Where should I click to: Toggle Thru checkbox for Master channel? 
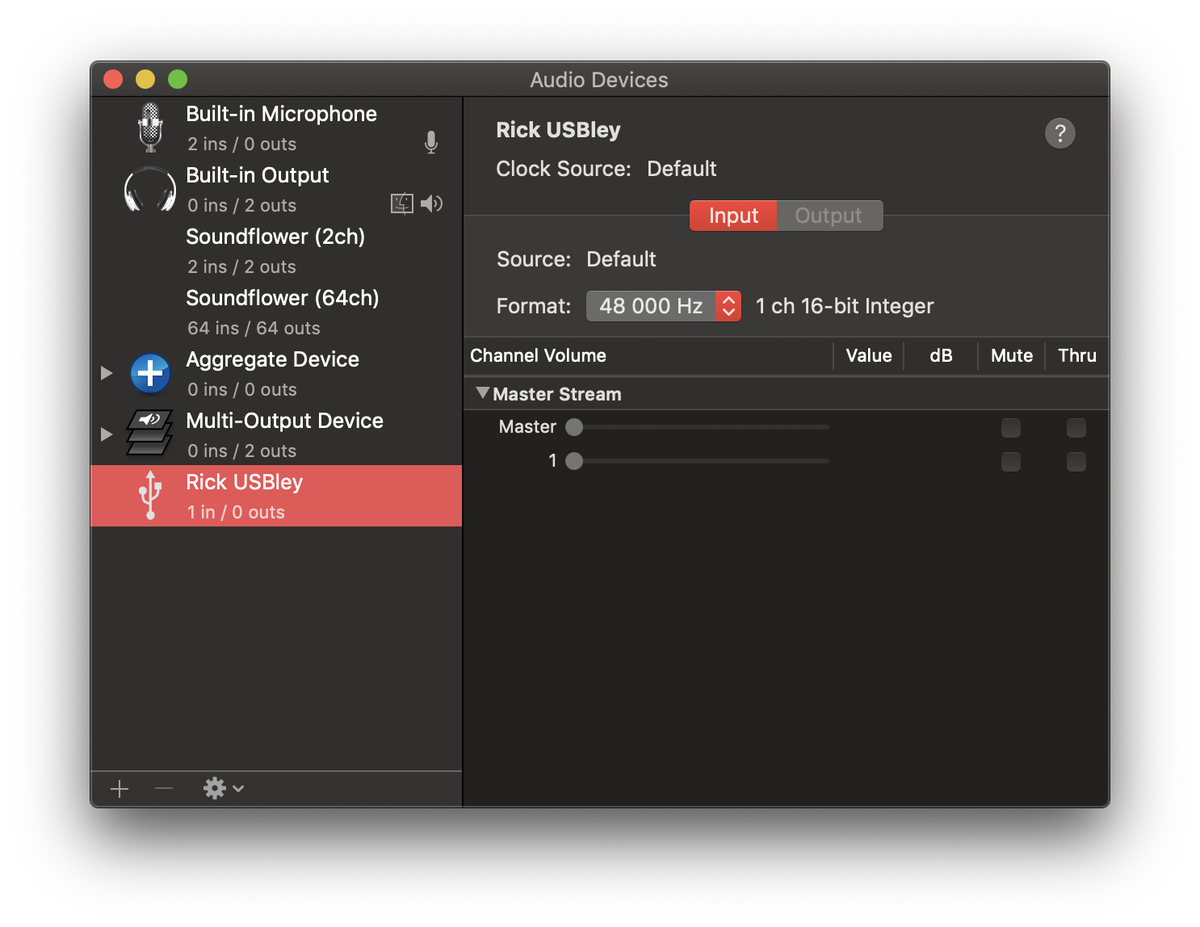pos(1076,428)
